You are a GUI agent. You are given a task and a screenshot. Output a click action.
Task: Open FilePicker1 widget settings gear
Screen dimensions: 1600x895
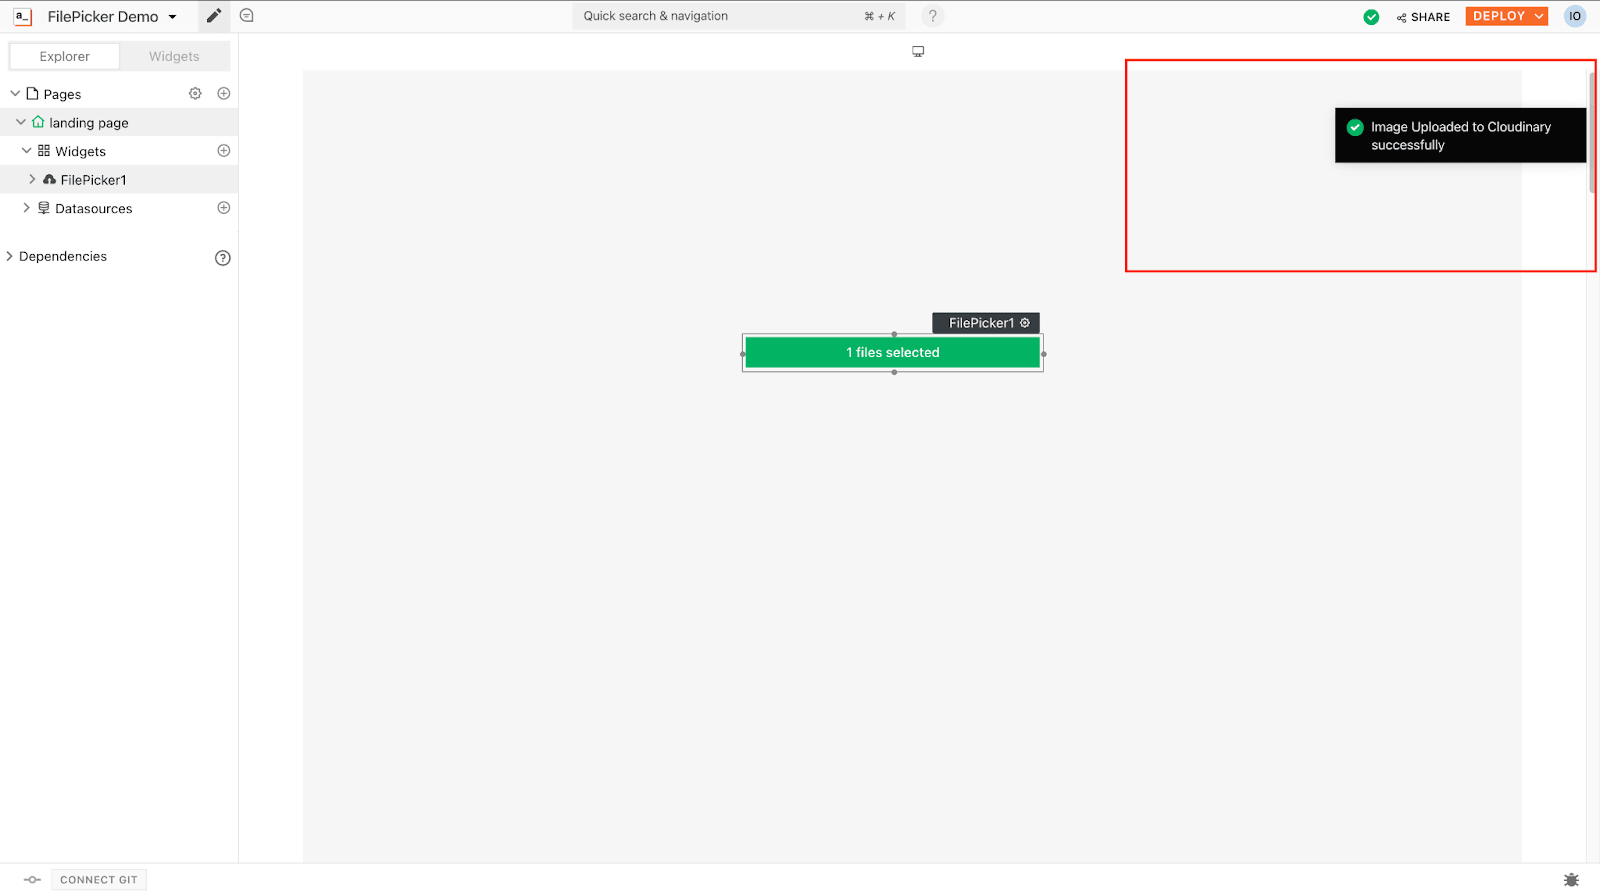[1025, 323]
